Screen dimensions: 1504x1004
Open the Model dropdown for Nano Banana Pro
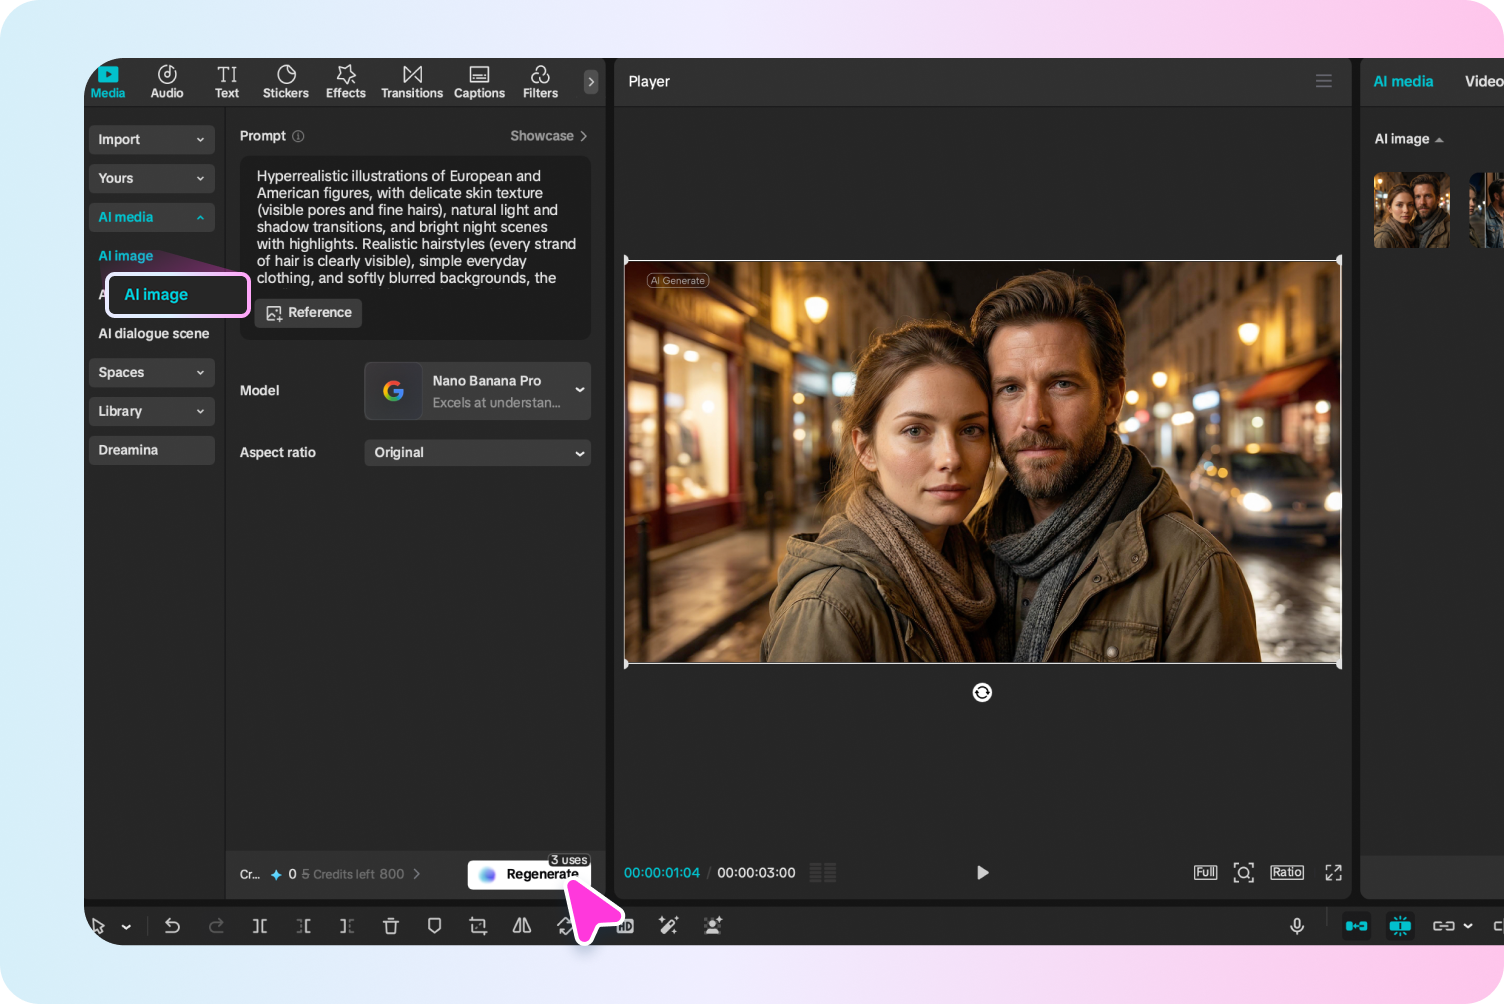(477, 391)
